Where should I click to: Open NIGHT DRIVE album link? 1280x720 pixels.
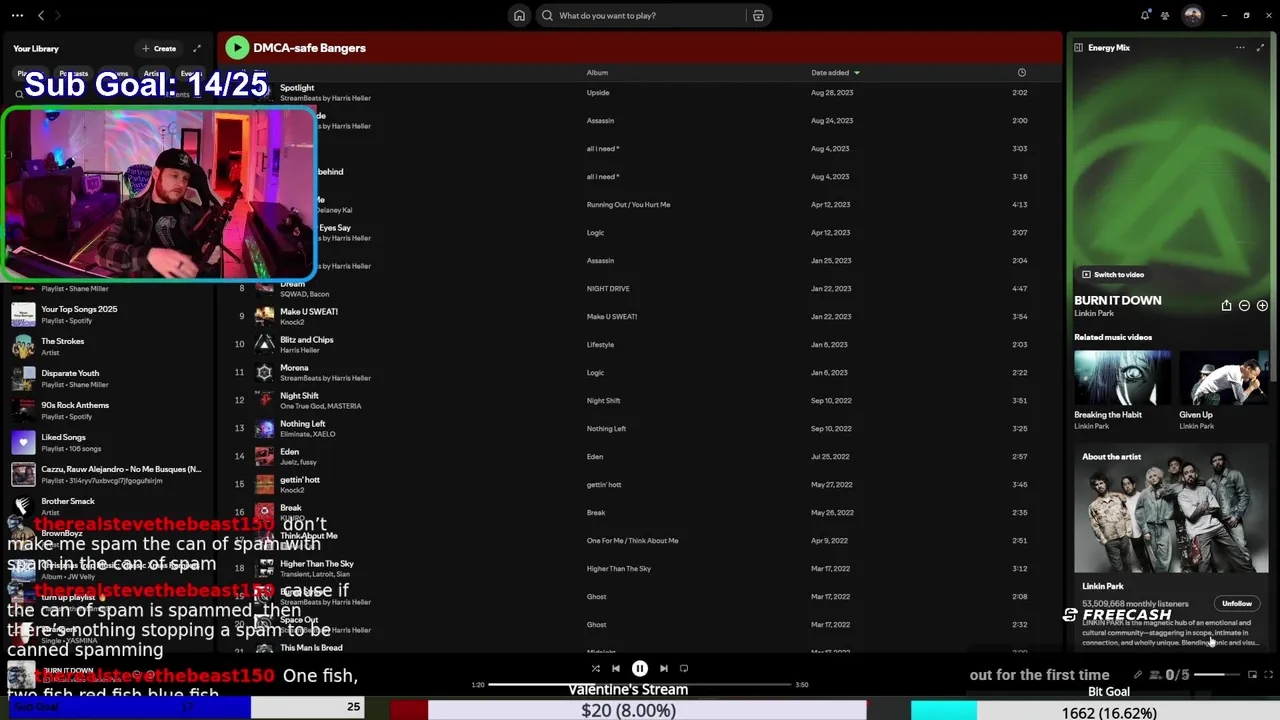(608, 288)
